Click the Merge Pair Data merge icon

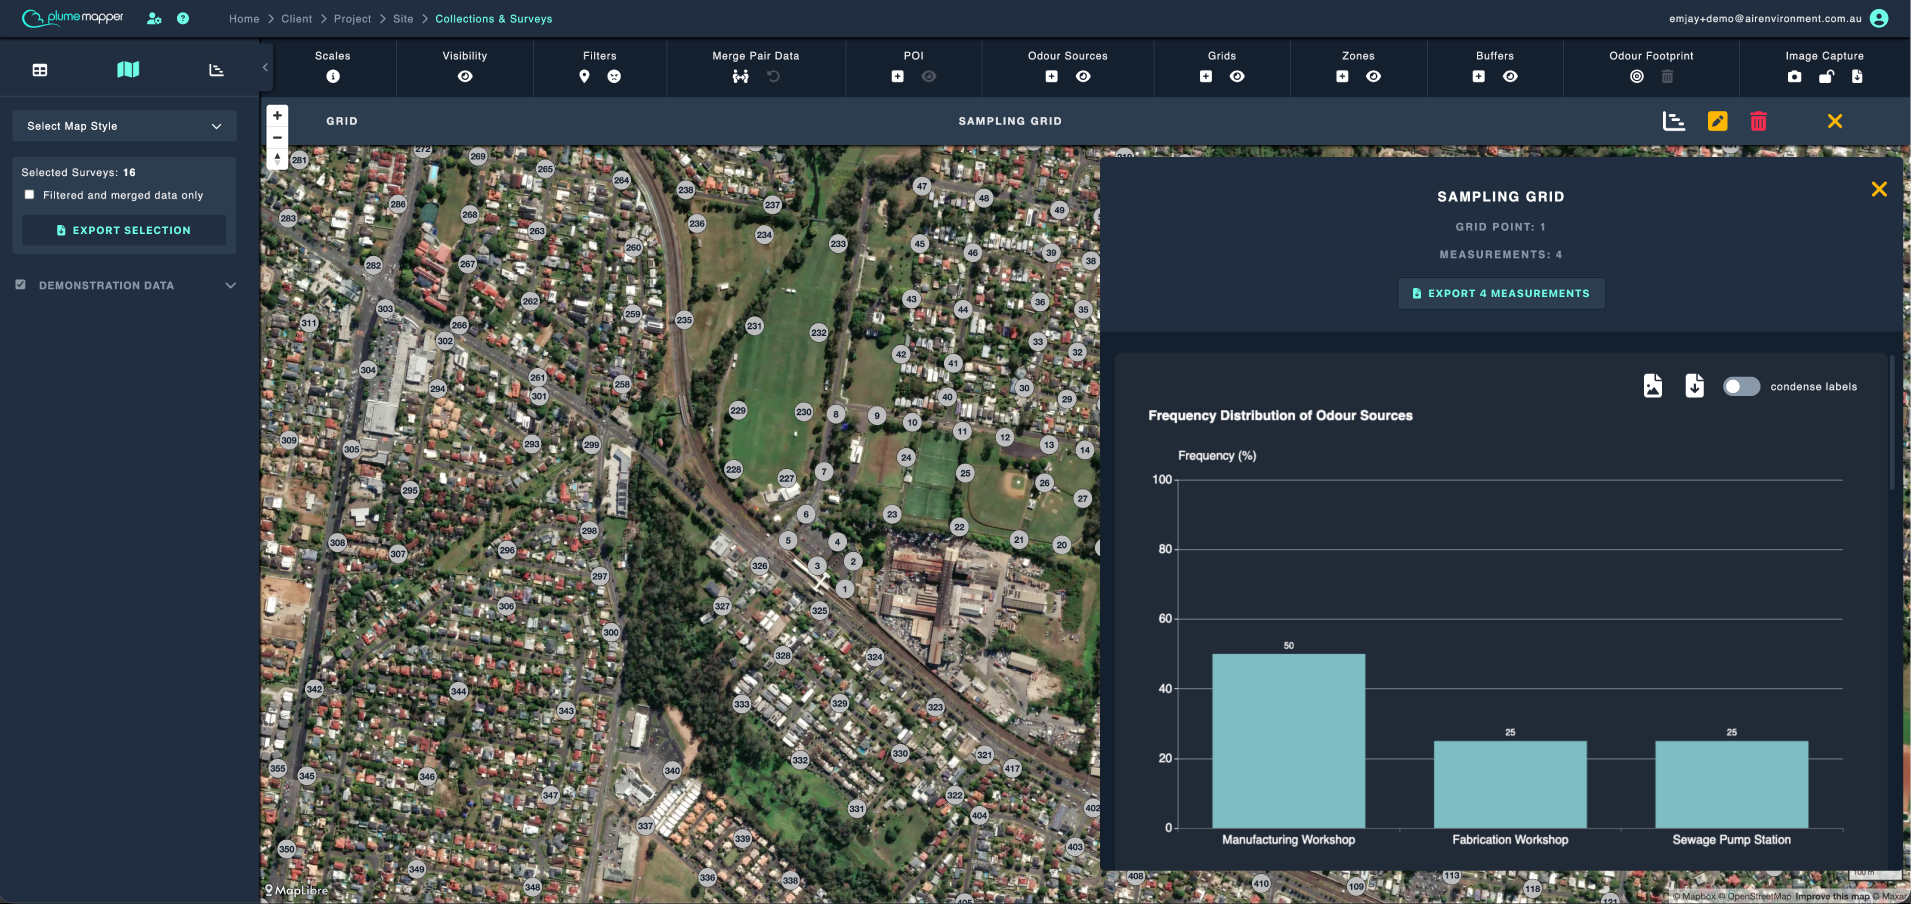click(740, 76)
